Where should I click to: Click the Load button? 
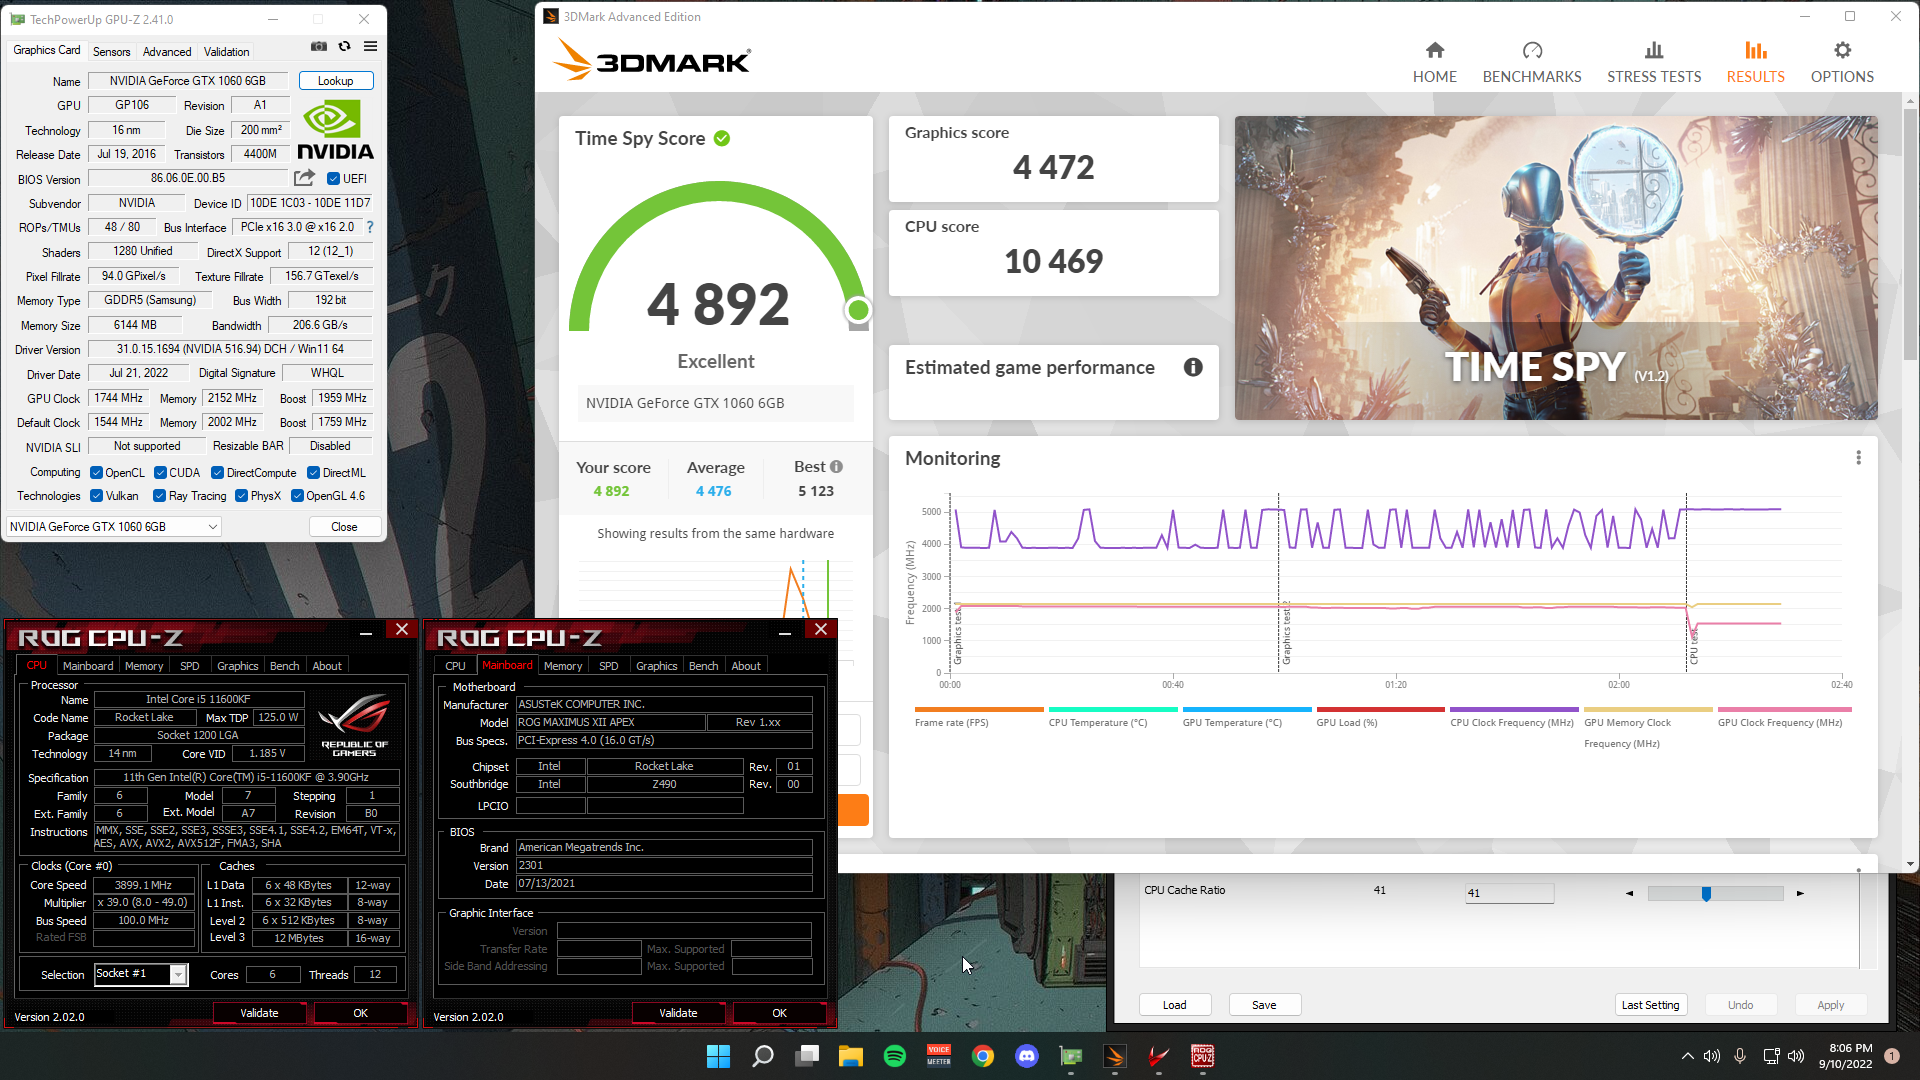tap(1175, 1005)
